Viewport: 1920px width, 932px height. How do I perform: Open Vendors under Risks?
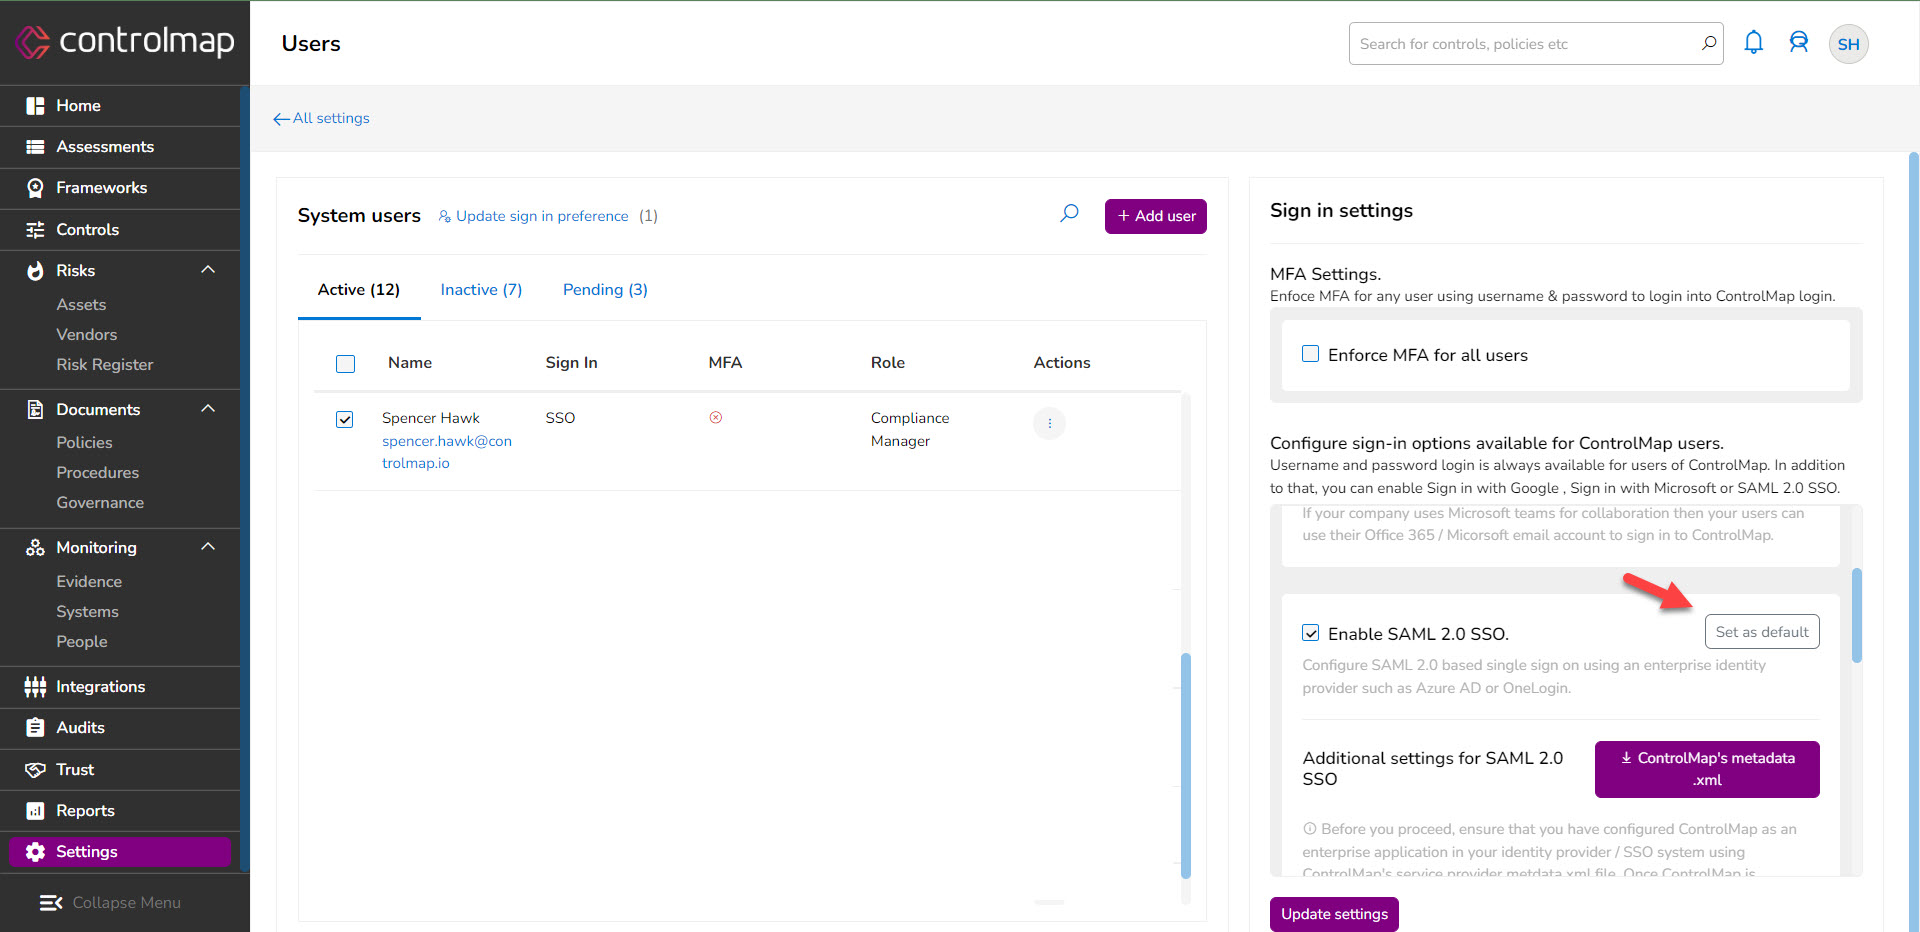pos(87,335)
